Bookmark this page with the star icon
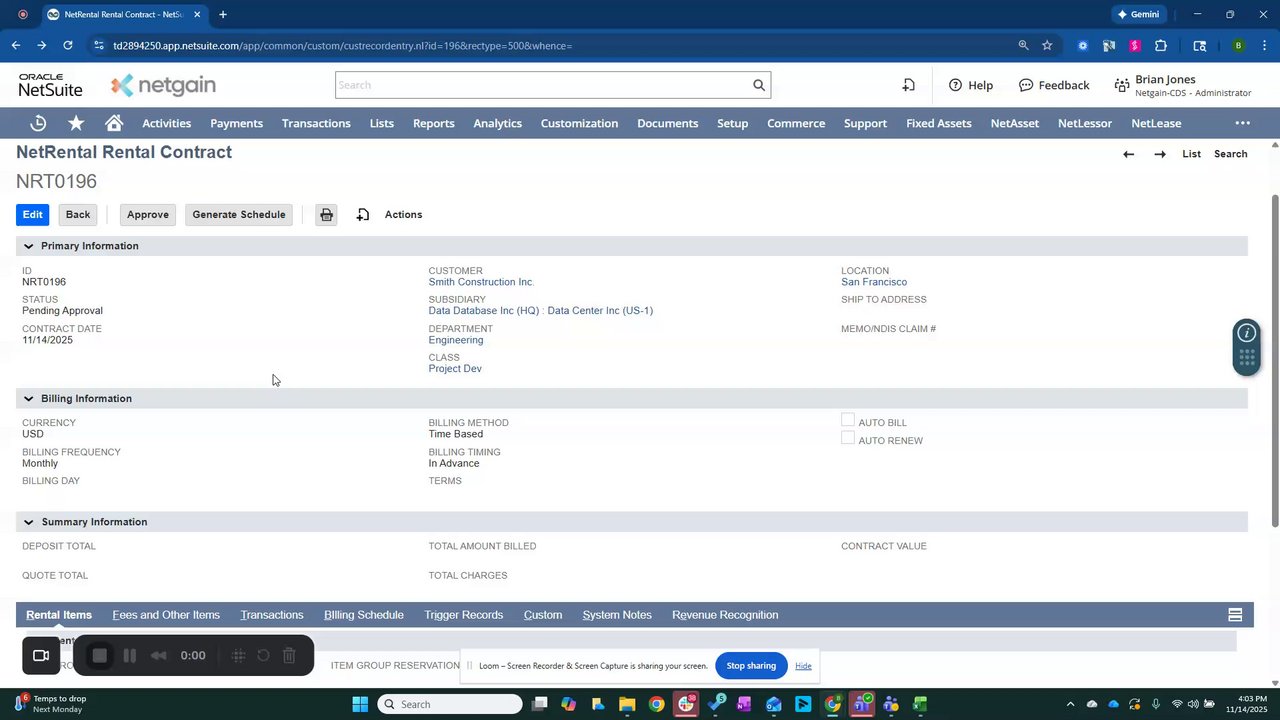Screen dimensions: 1280x720 [1047, 45]
